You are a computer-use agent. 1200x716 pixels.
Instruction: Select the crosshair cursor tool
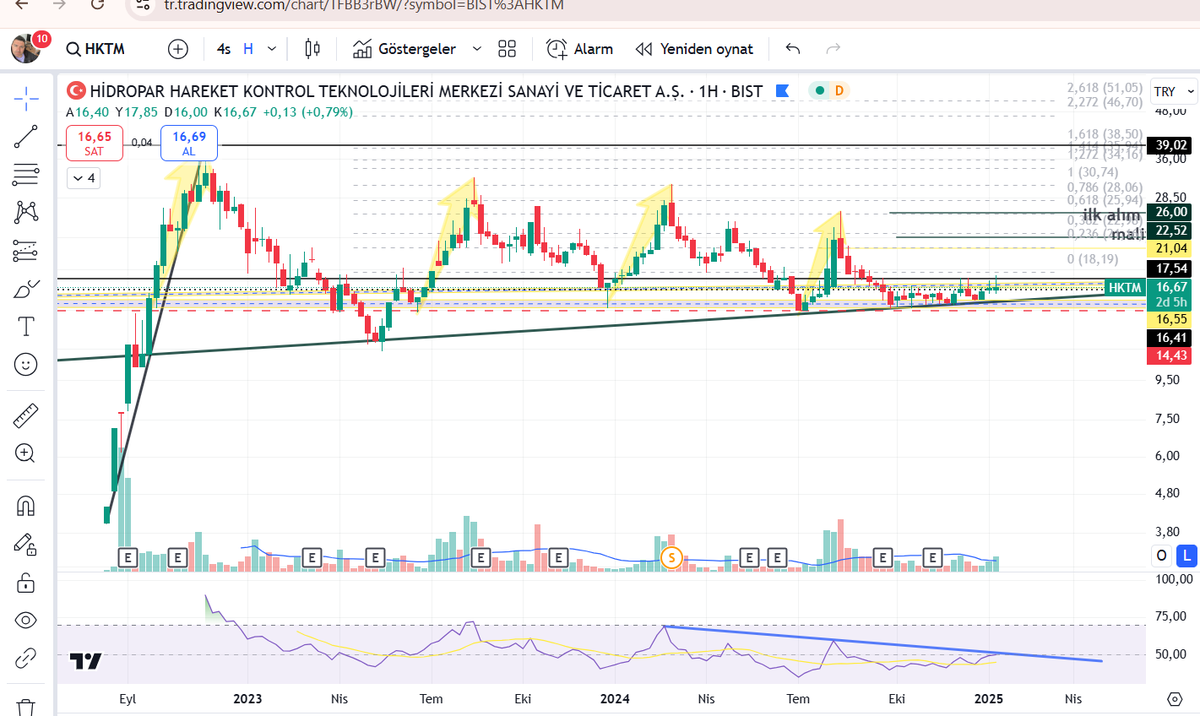26,97
